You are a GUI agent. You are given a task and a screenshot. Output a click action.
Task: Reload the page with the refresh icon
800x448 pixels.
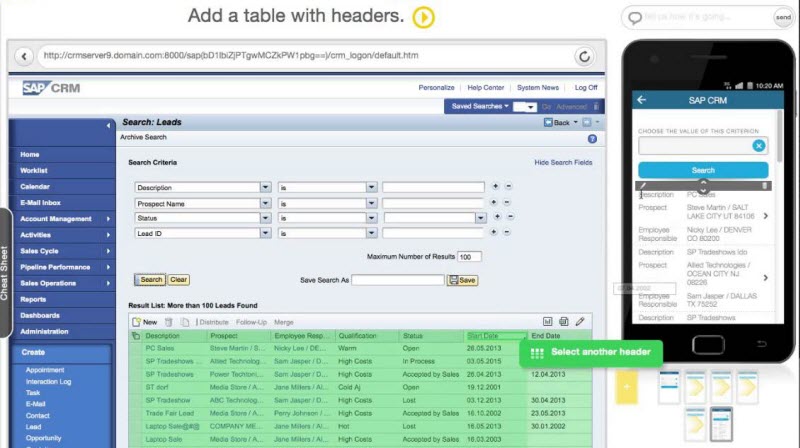[x=584, y=56]
